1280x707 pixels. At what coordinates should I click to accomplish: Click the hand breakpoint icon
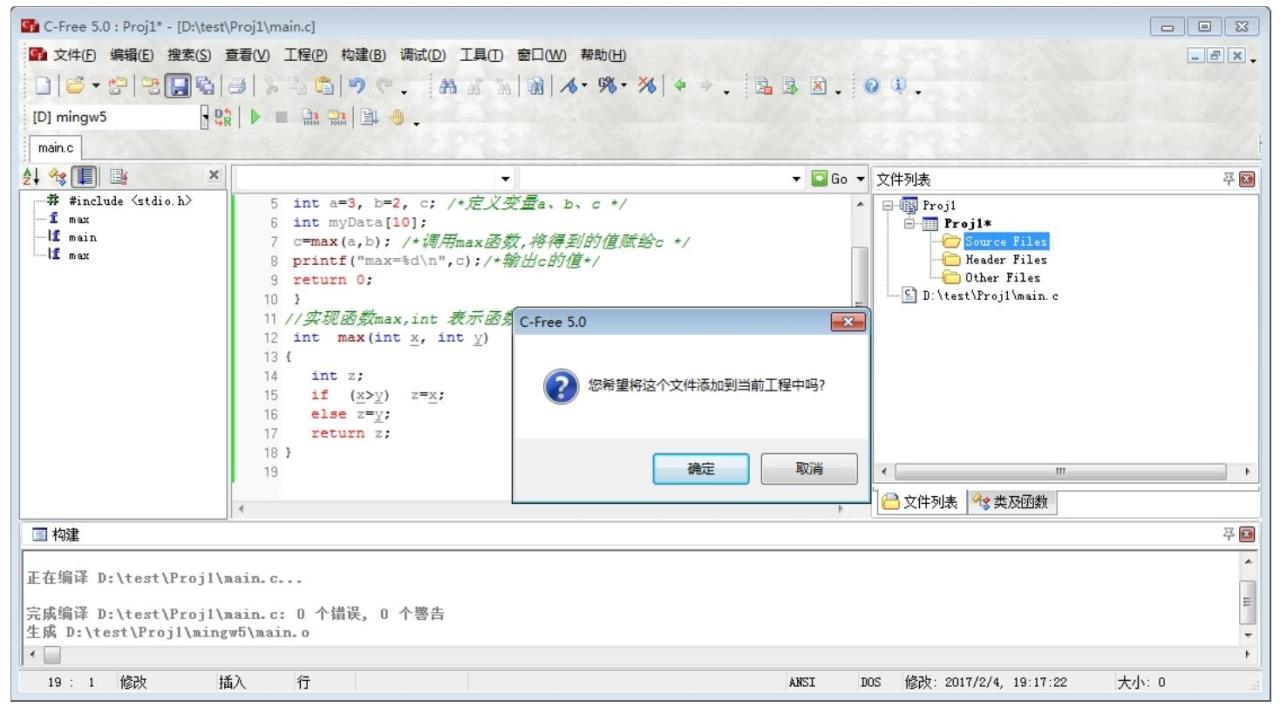pyautogui.click(x=397, y=117)
